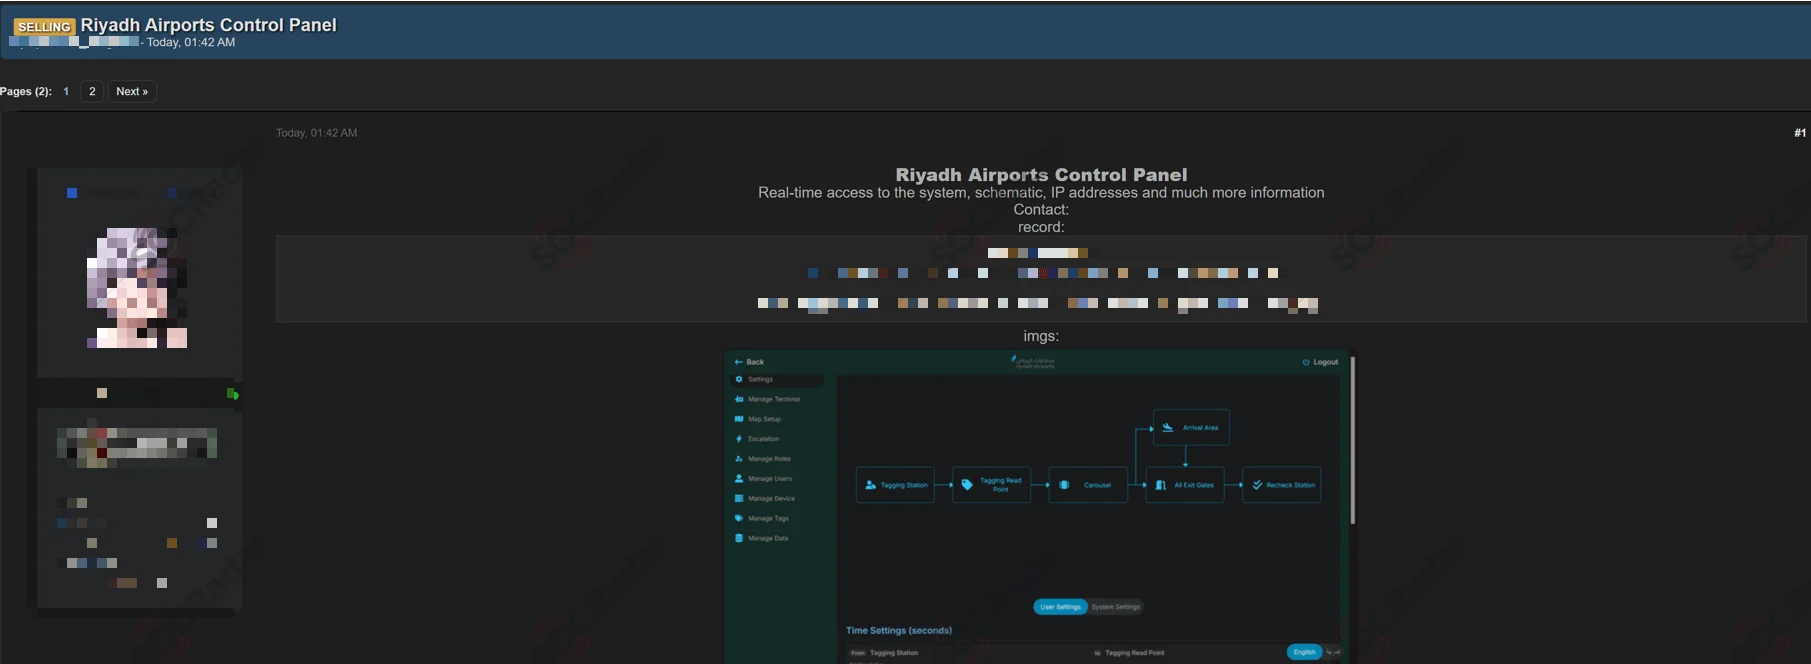Click the Arrival Area landing plane icon
The height and width of the screenshot is (664, 1811).
(1167, 427)
